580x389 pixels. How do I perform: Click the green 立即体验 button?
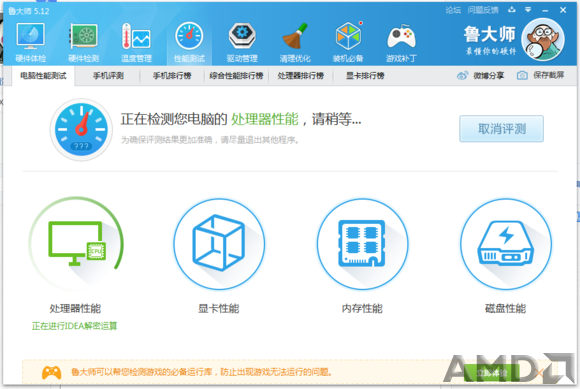click(492, 372)
